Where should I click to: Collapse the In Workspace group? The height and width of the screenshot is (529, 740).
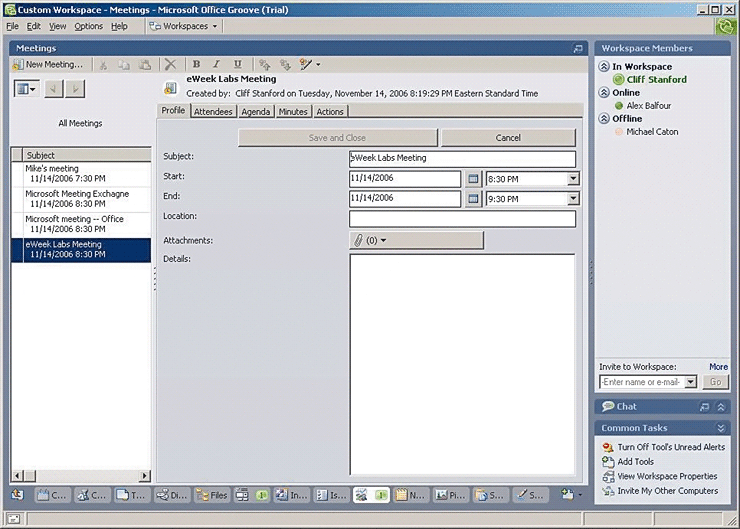click(604, 67)
